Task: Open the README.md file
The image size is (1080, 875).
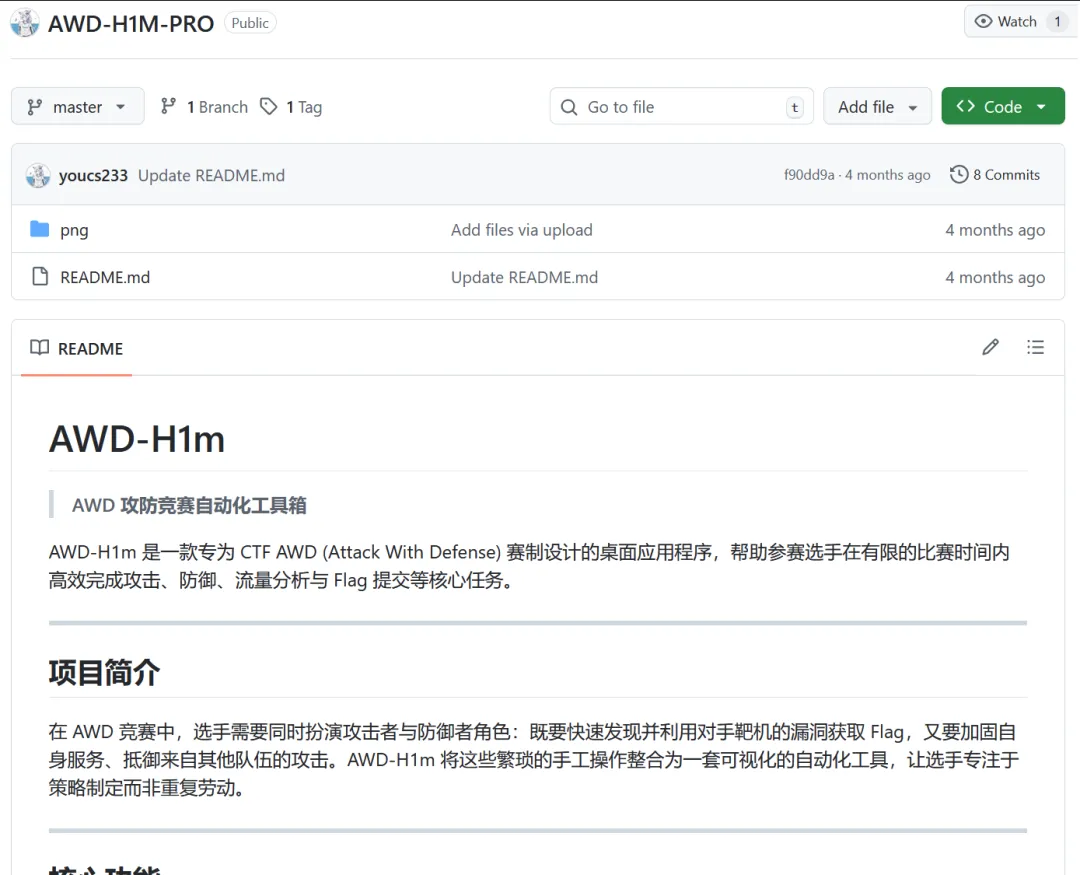Action: [x=105, y=277]
